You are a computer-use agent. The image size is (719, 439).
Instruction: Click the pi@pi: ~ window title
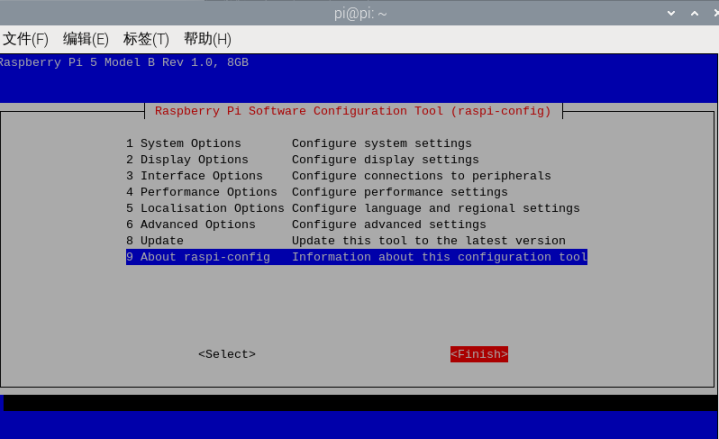(x=360, y=14)
